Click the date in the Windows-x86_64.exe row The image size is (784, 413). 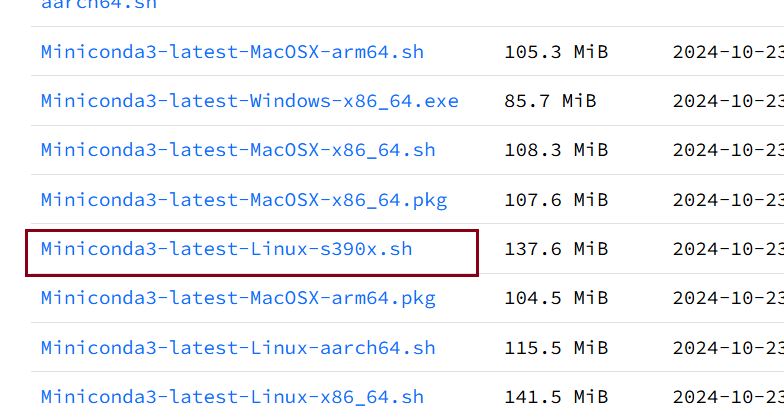click(x=727, y=101)
